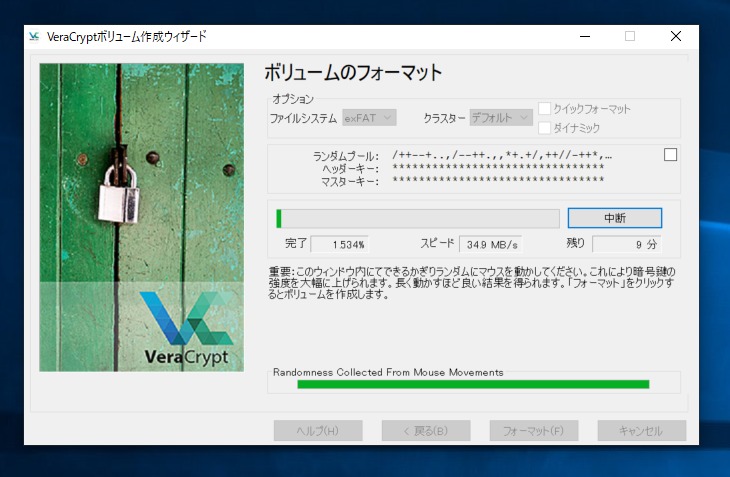Image resolution: width=730 pixels, height=477 pixels.
Task: Click the padlock in the side picture
Action: click(x=124, y=193)
